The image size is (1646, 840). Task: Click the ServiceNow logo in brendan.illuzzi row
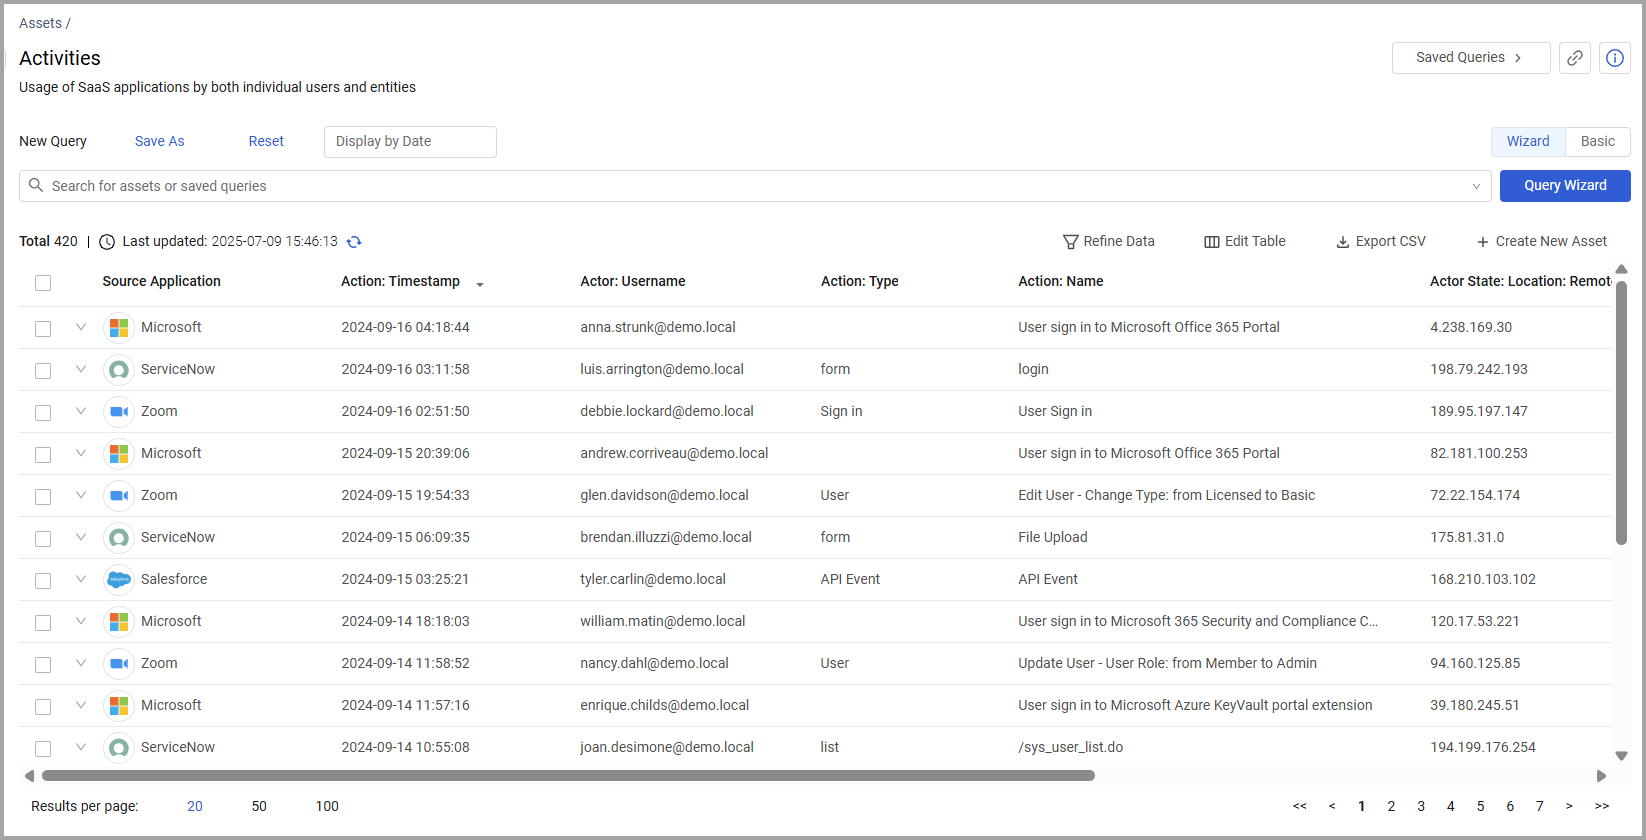coord(119,538)
